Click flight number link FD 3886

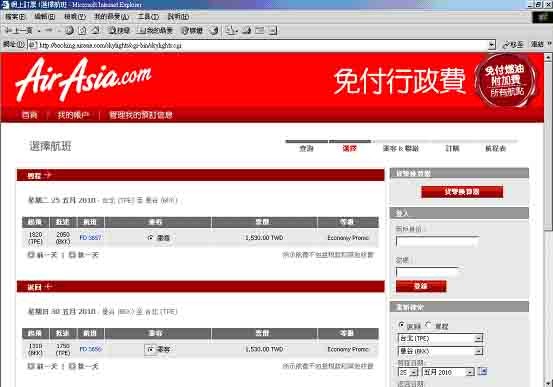click(90, 349)
